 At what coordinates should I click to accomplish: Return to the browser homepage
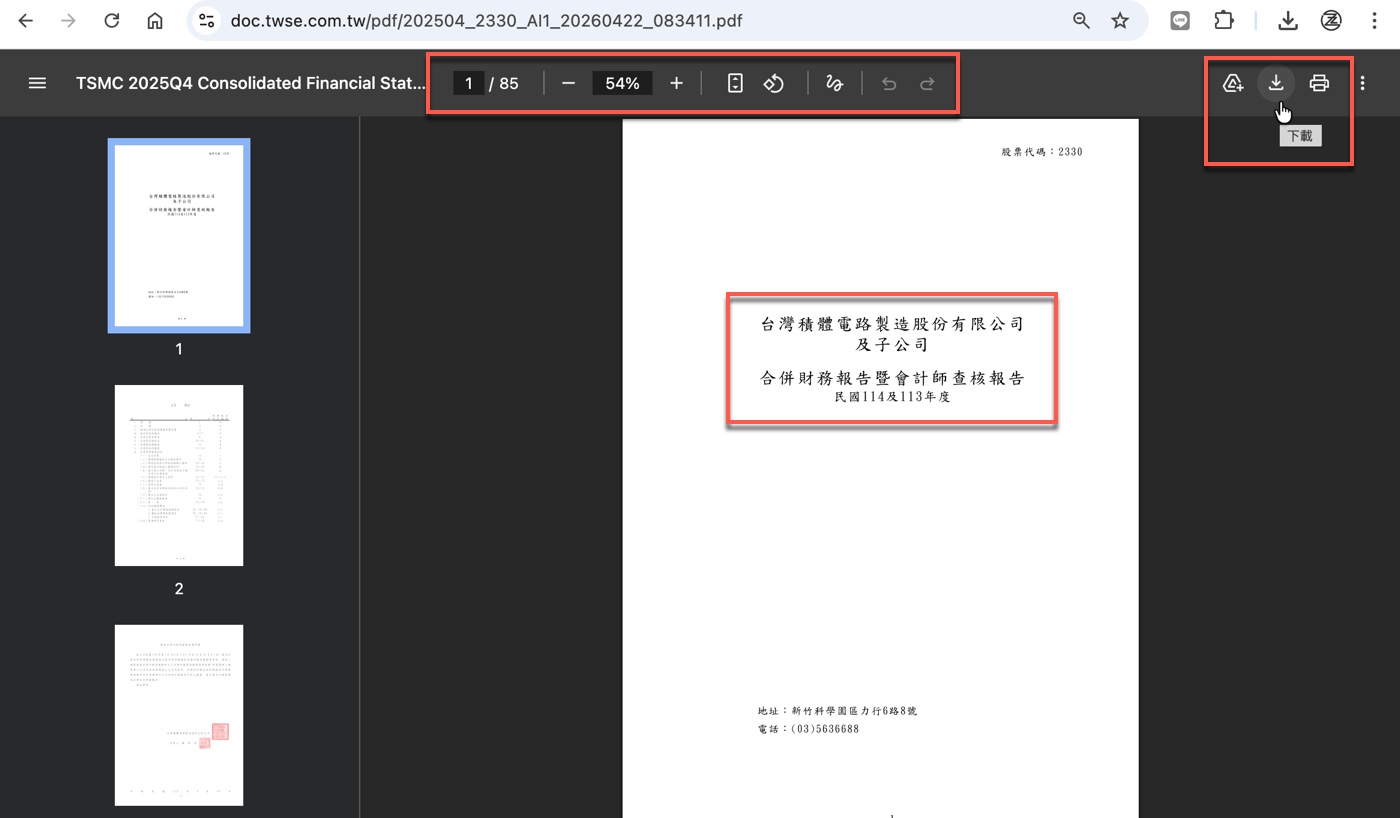(154, 20)
